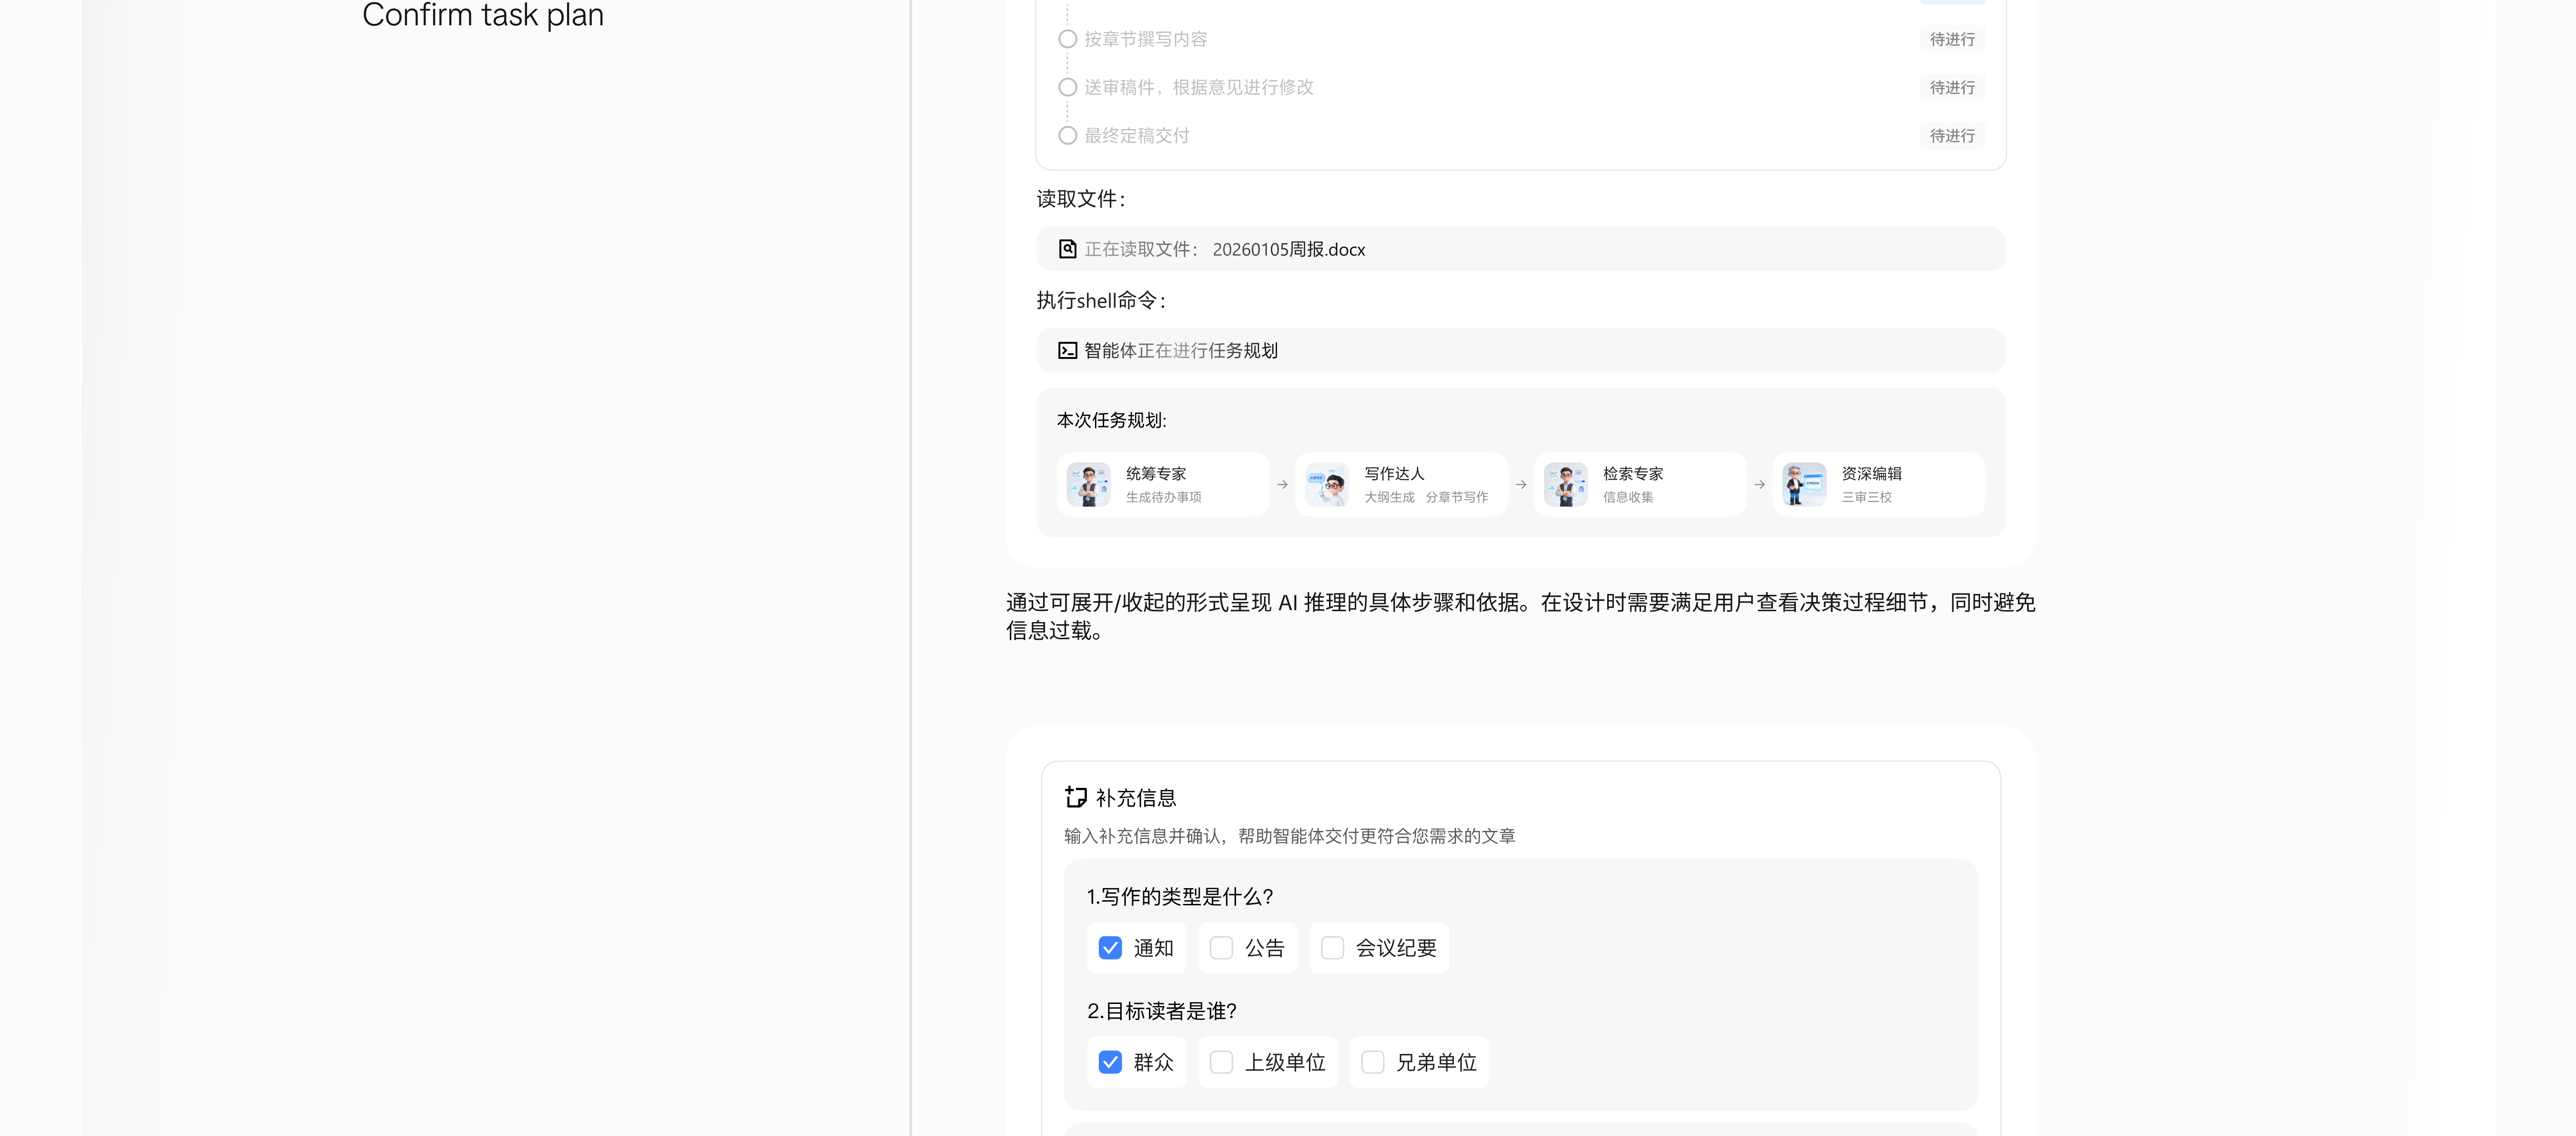Click the 执行shell命令 label
The image size is (2576, 1136).
pyautogui.click(x=1101, y=300)
